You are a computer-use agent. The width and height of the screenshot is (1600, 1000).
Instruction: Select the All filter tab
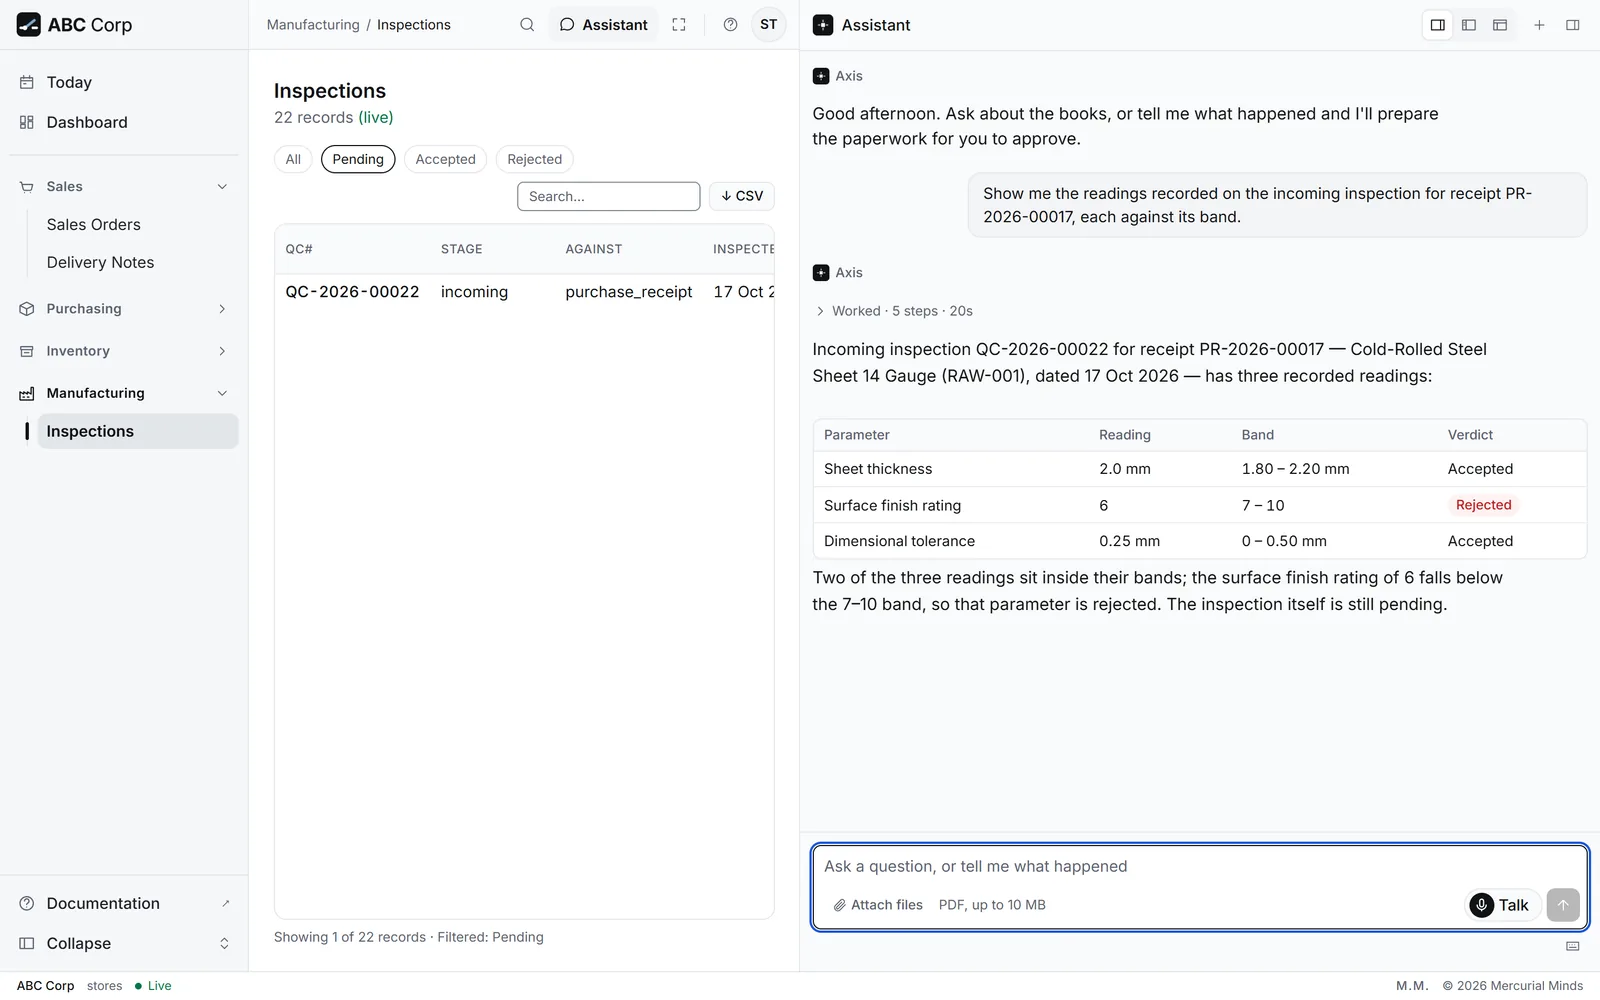click(x=293, y=159)
